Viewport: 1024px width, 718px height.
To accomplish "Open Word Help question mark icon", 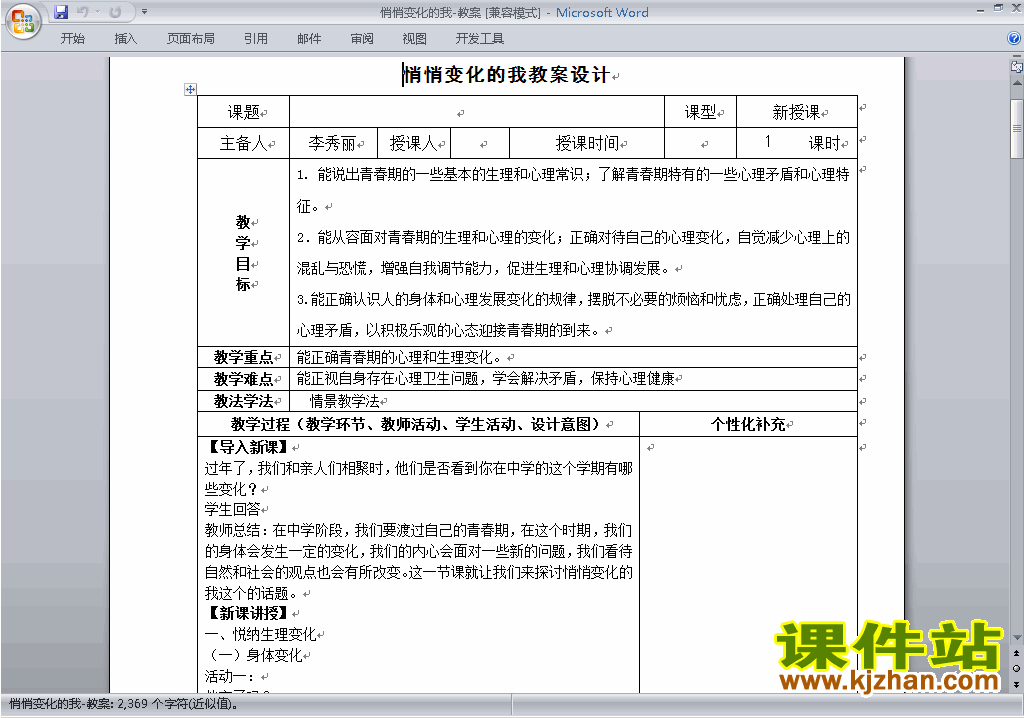I will point(1014,39).
